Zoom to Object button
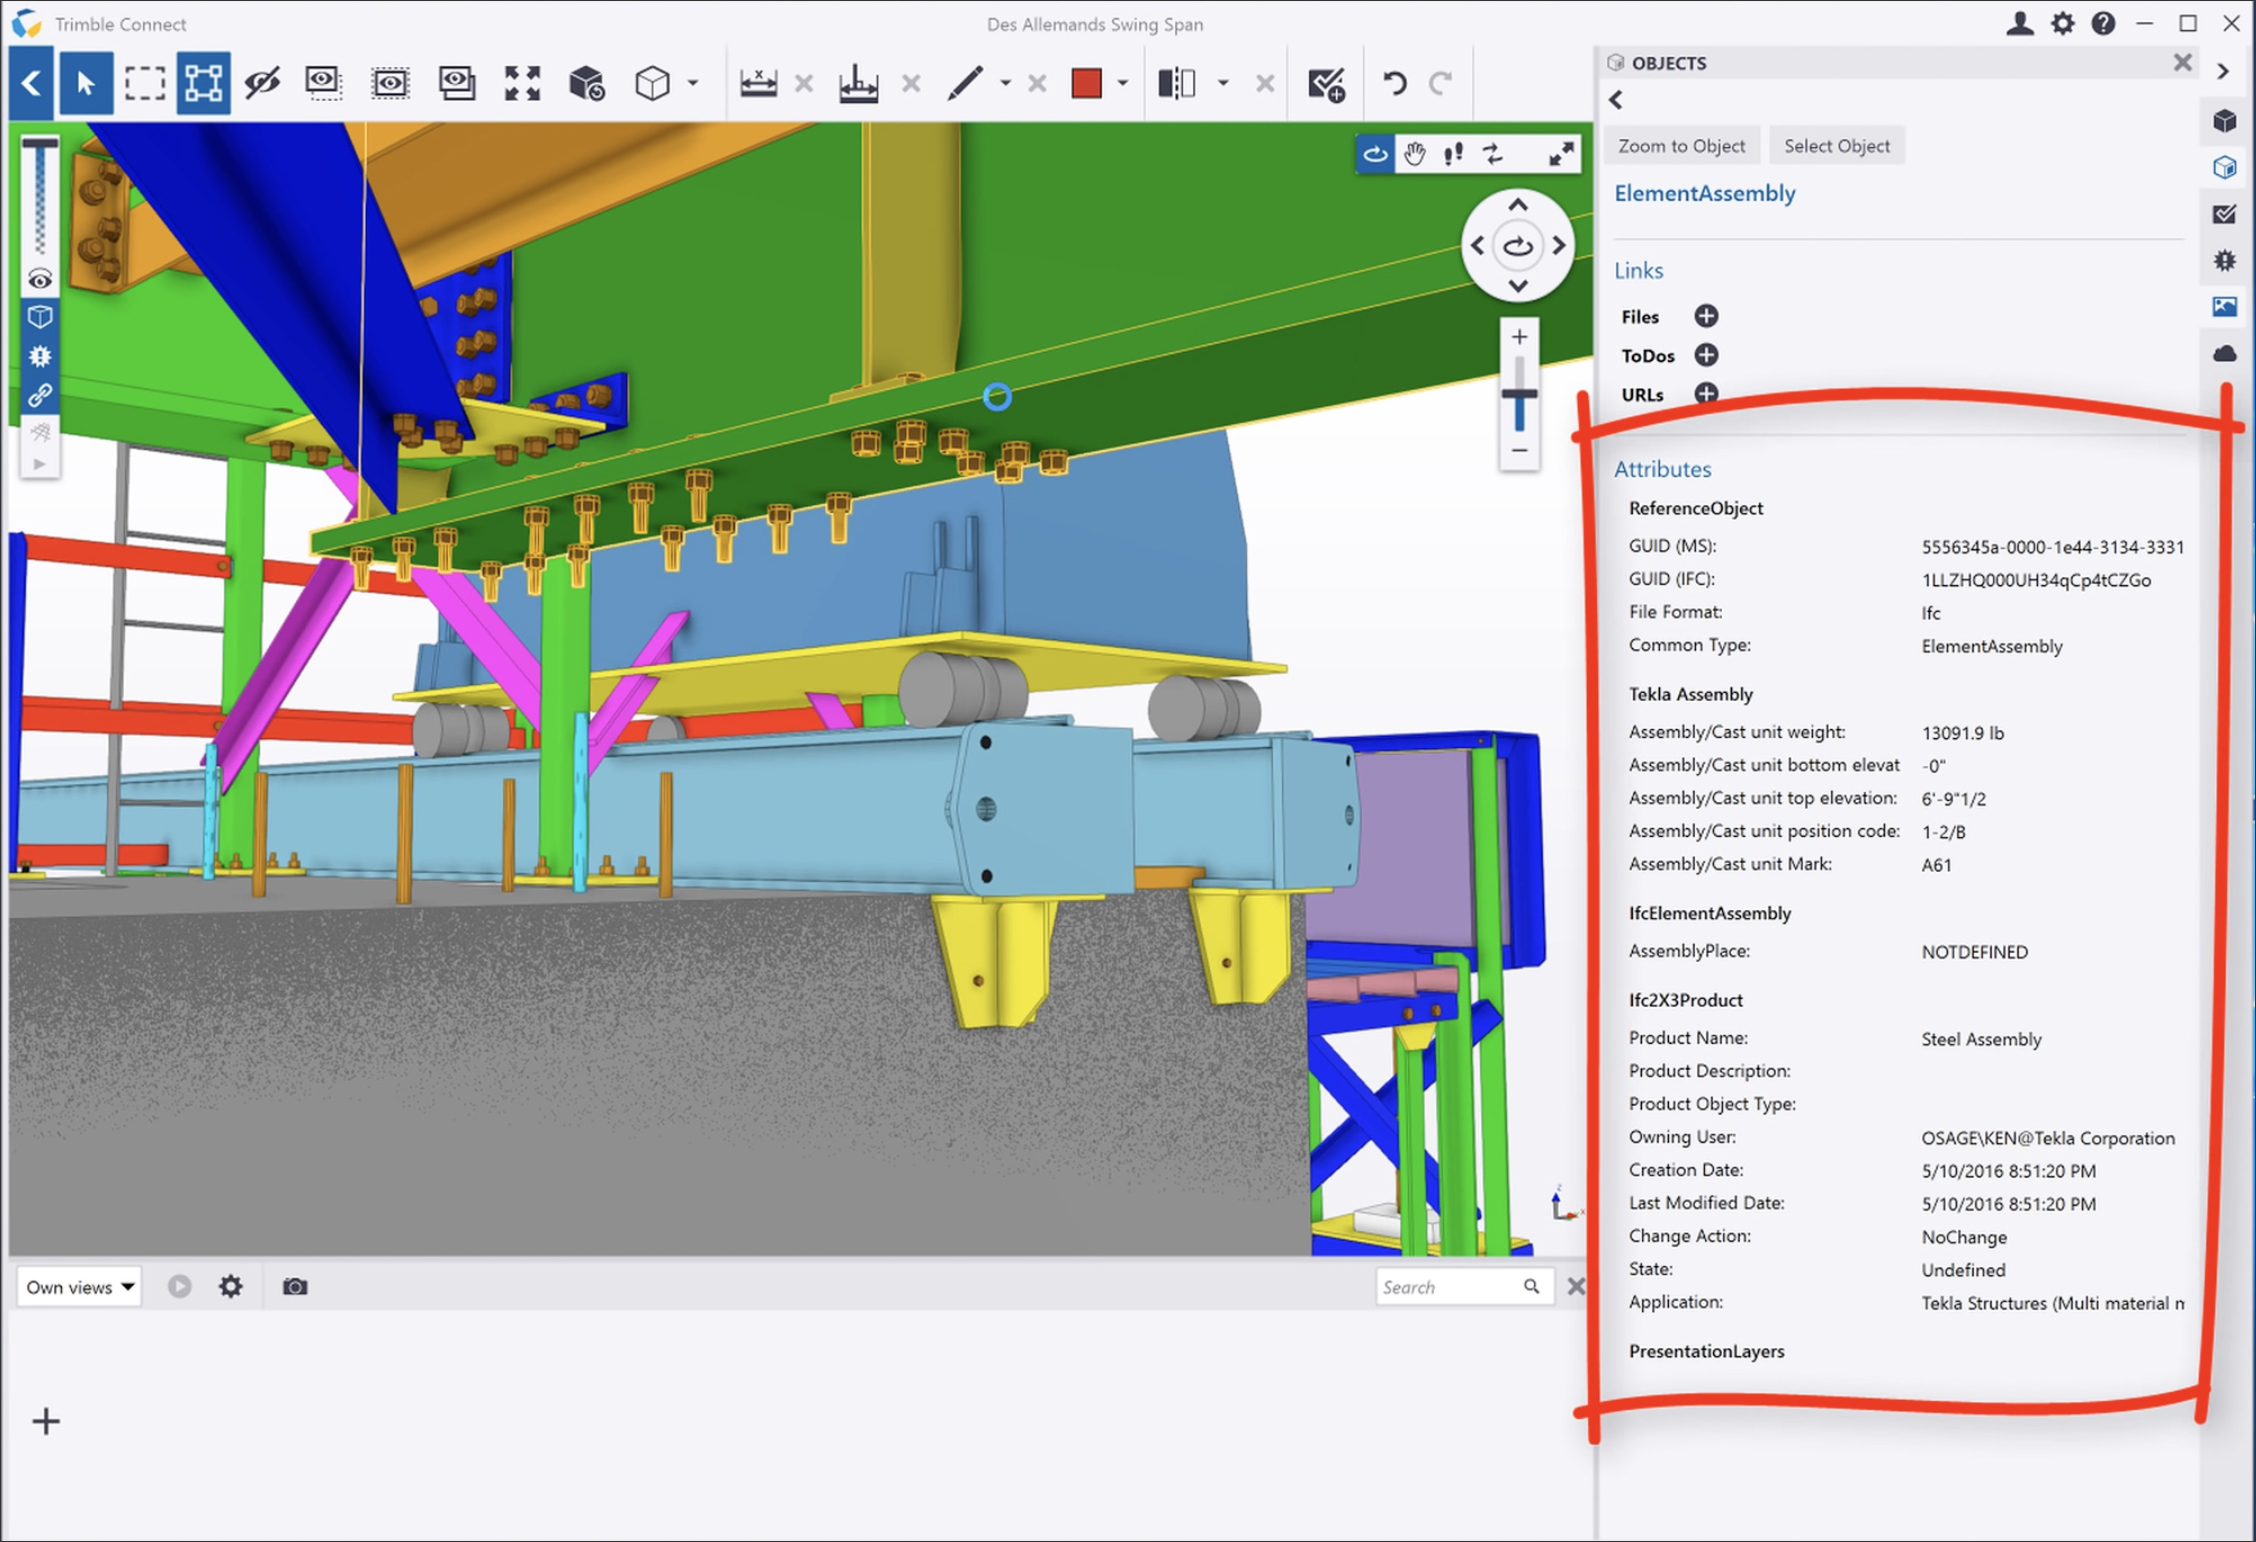2256x1542 pixels. [1682, 146]
